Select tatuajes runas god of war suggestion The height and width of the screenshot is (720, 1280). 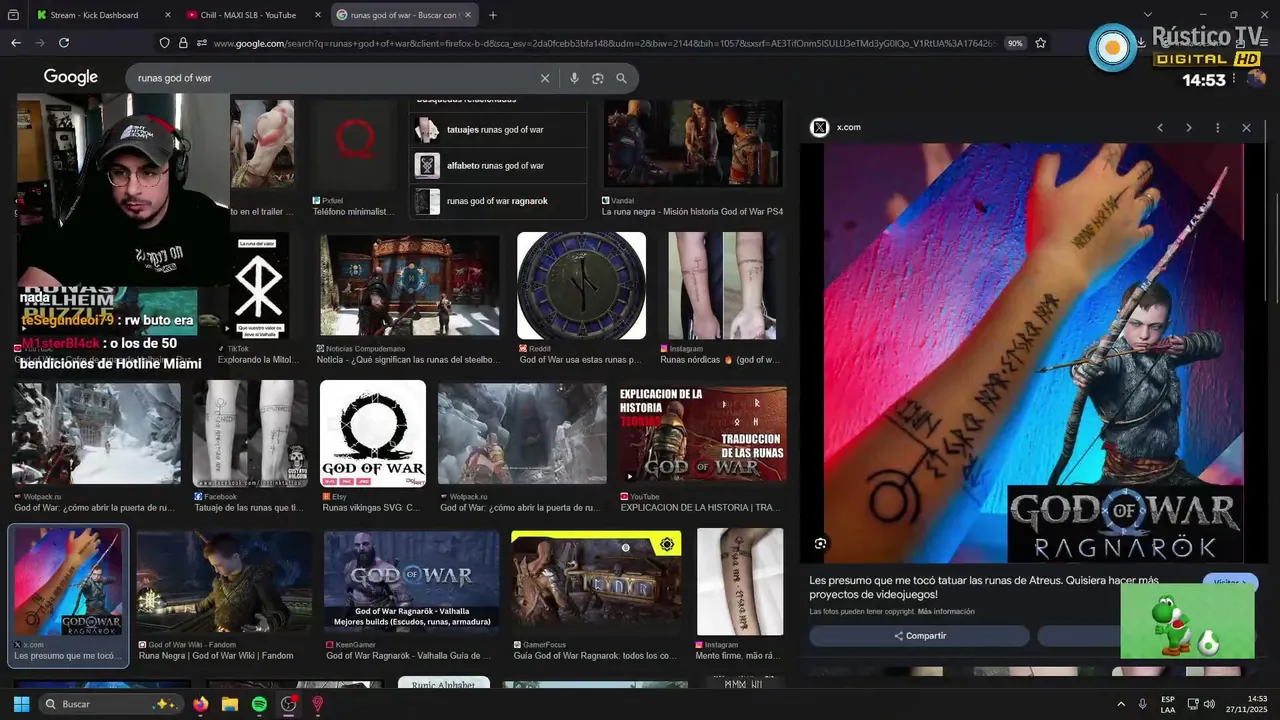click(x=498, y=130)
